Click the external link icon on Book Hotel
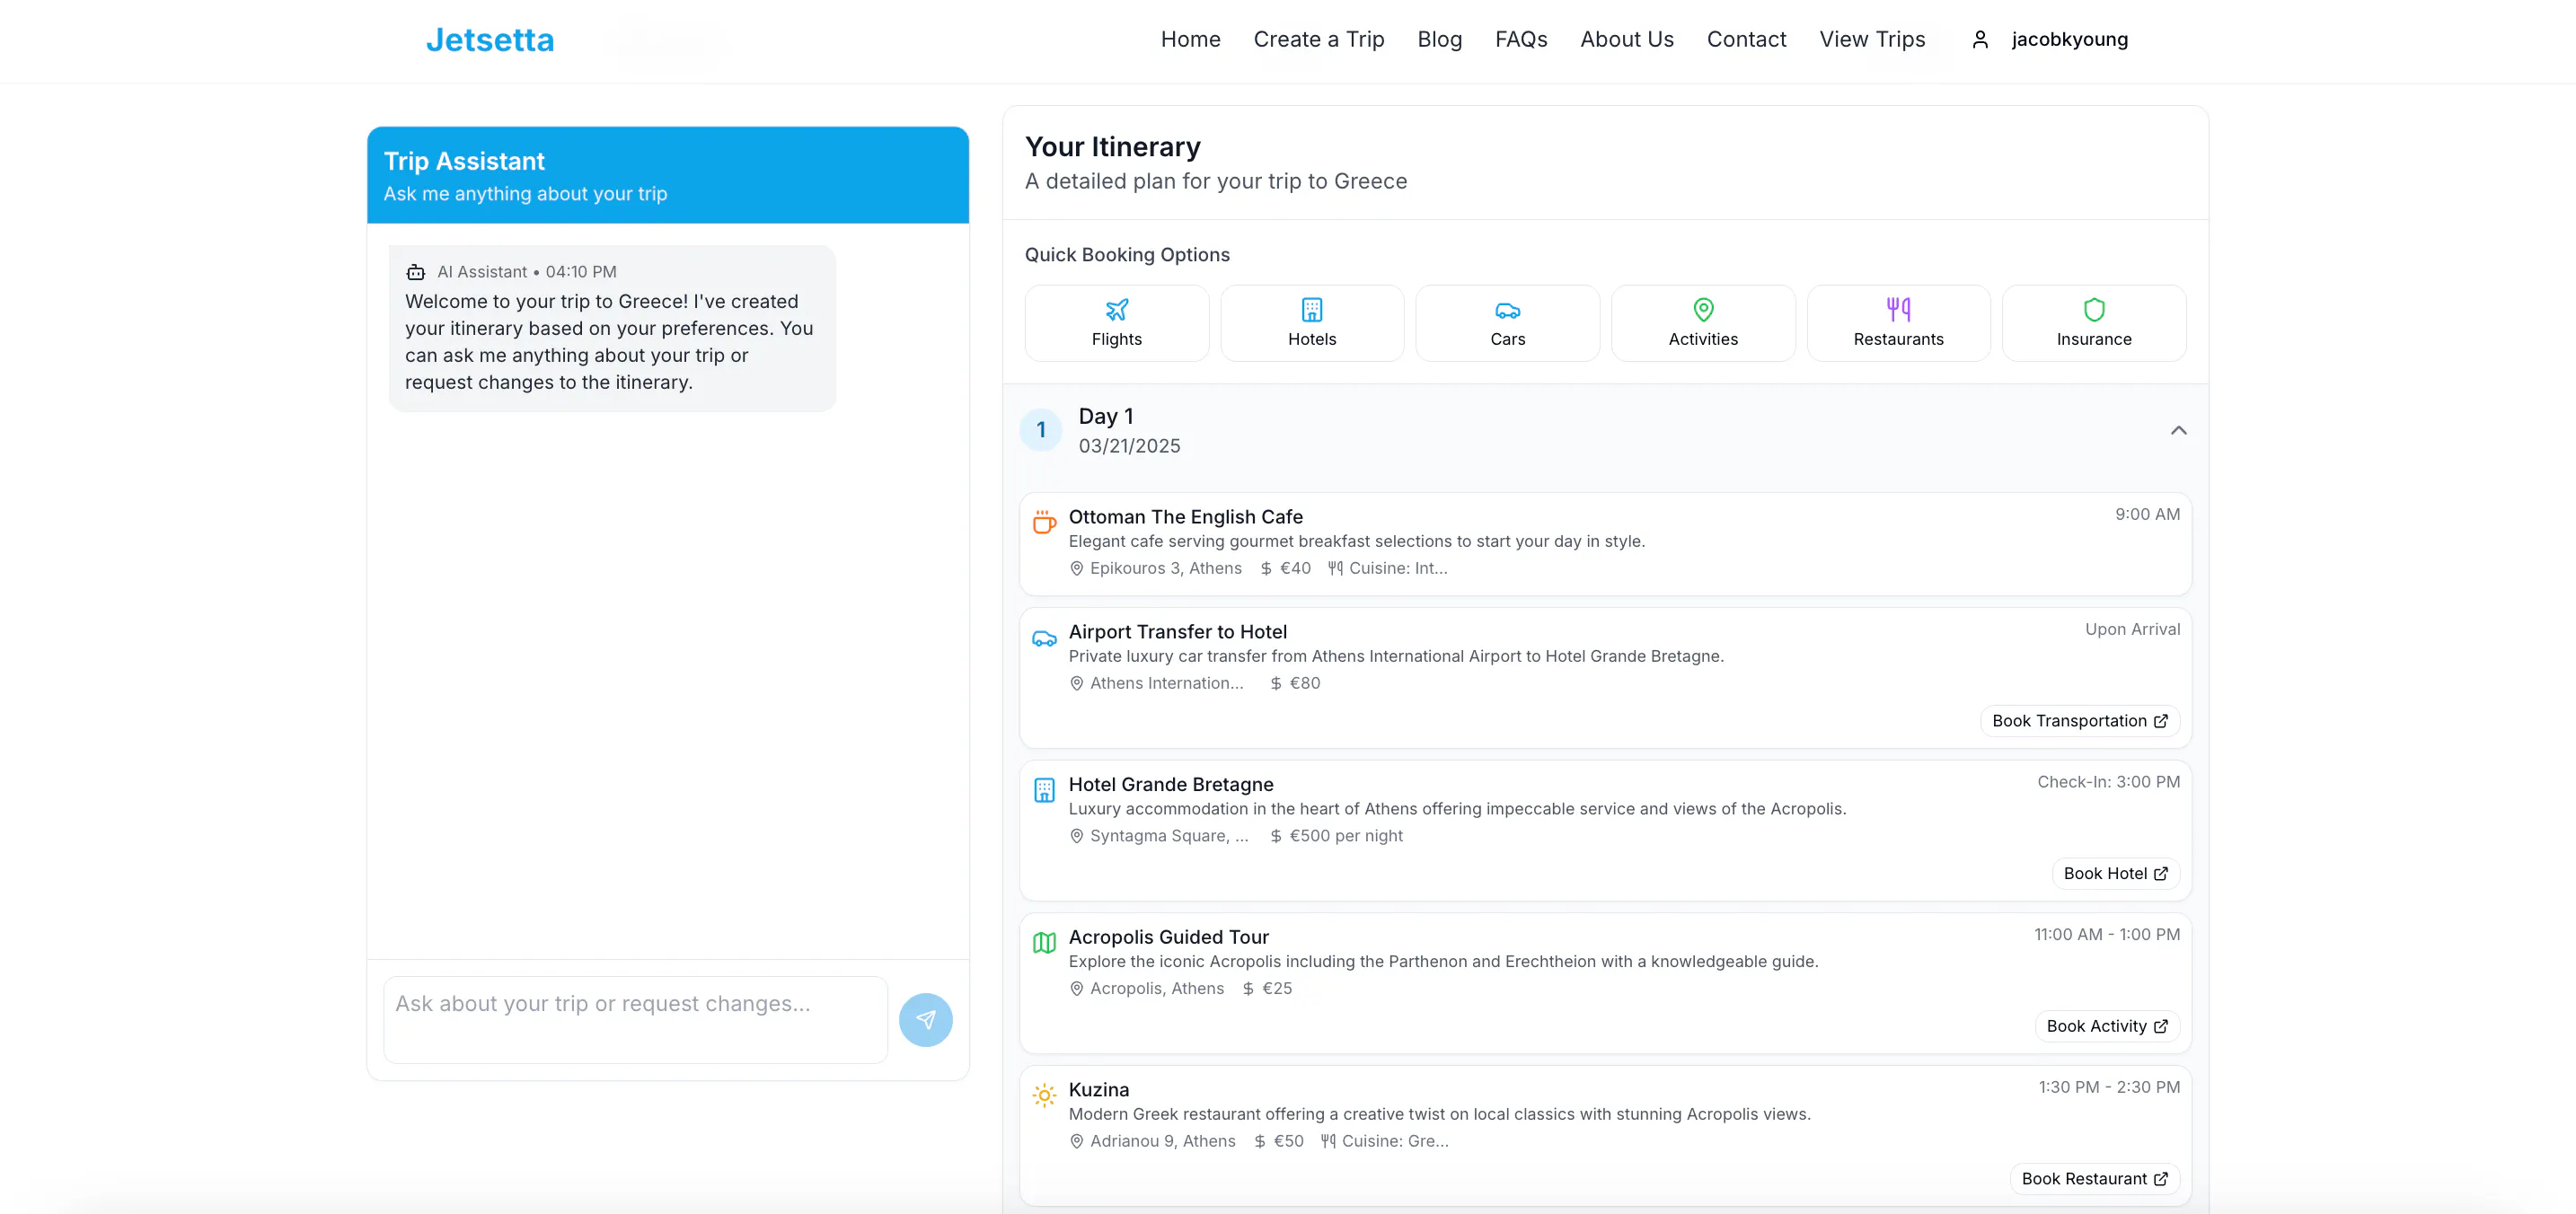The width and height of the screenshot is (2576, 1214). [2160, 873]
